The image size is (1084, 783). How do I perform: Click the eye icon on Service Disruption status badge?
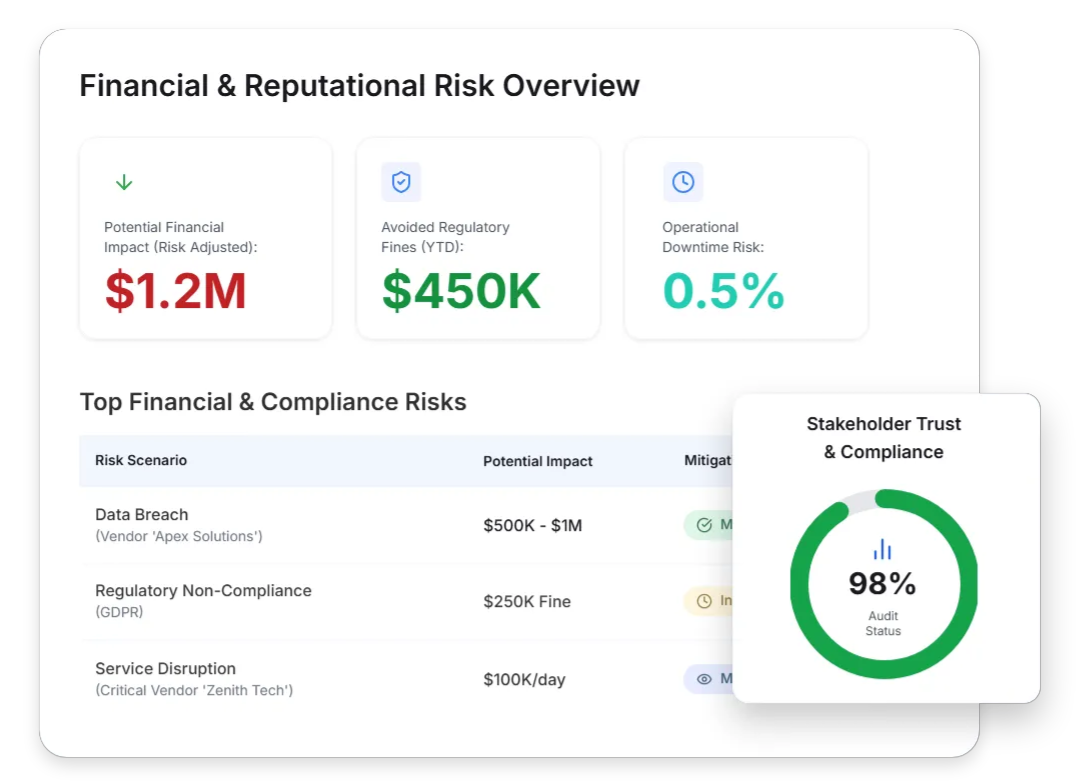point(703,679)
